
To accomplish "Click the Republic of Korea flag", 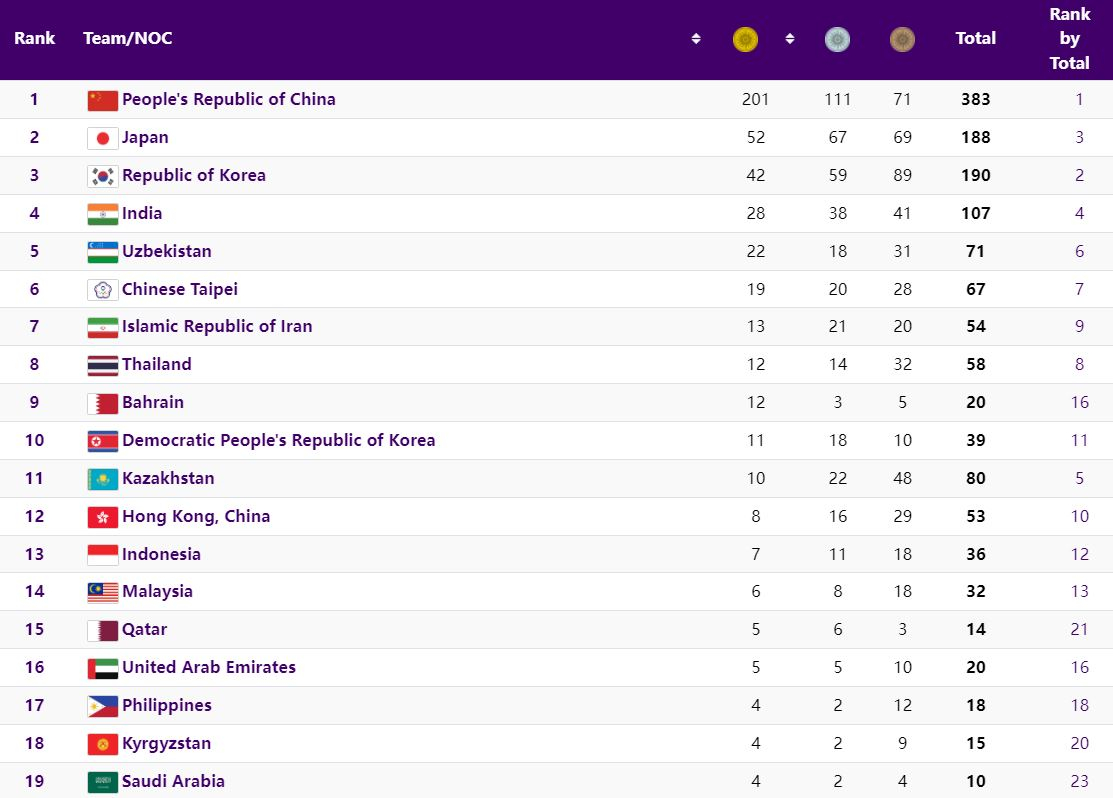I will point(102,176).
